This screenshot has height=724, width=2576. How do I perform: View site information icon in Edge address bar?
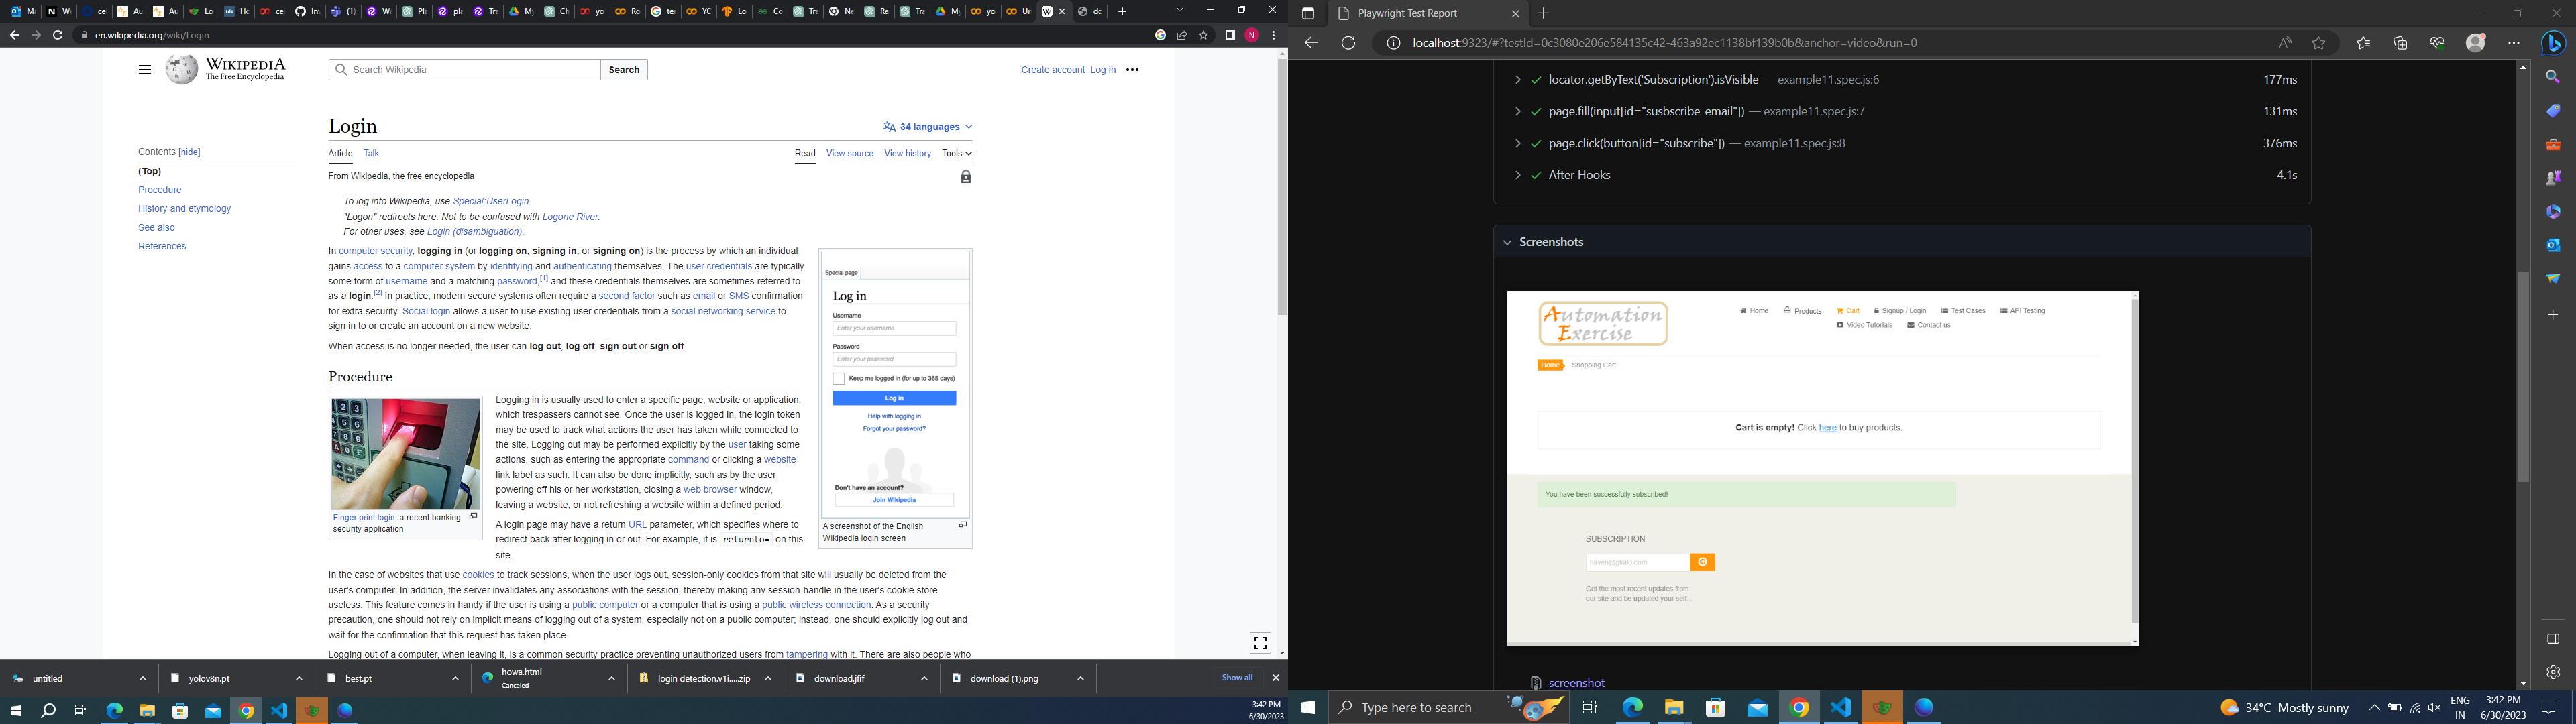(1393, 43)
